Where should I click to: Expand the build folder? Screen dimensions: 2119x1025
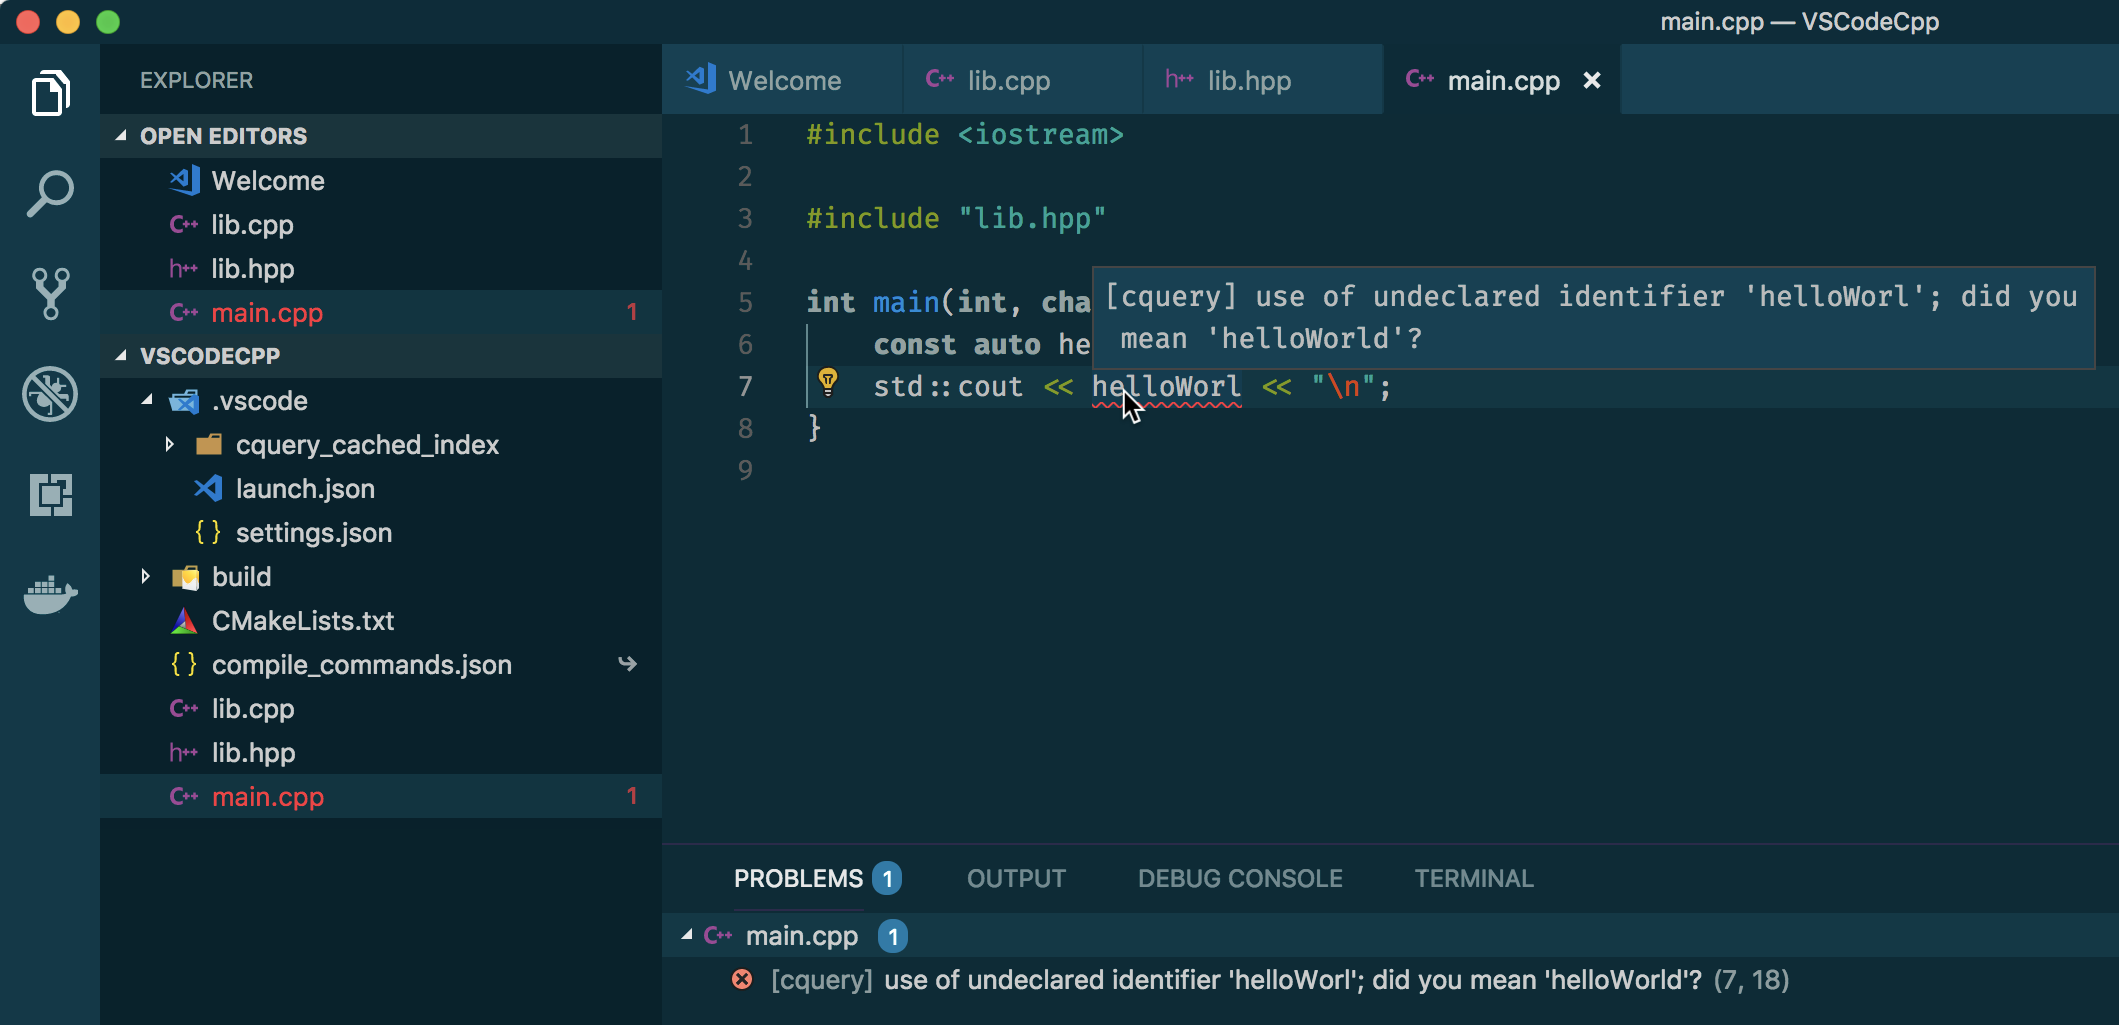(x=146, y=577)
